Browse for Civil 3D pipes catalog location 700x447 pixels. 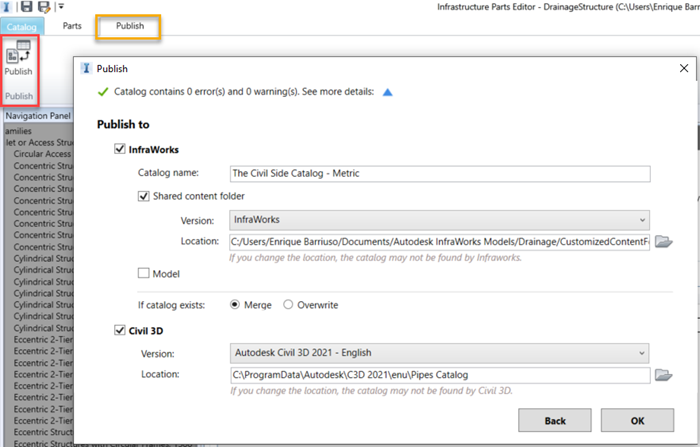tap(663, 375)
